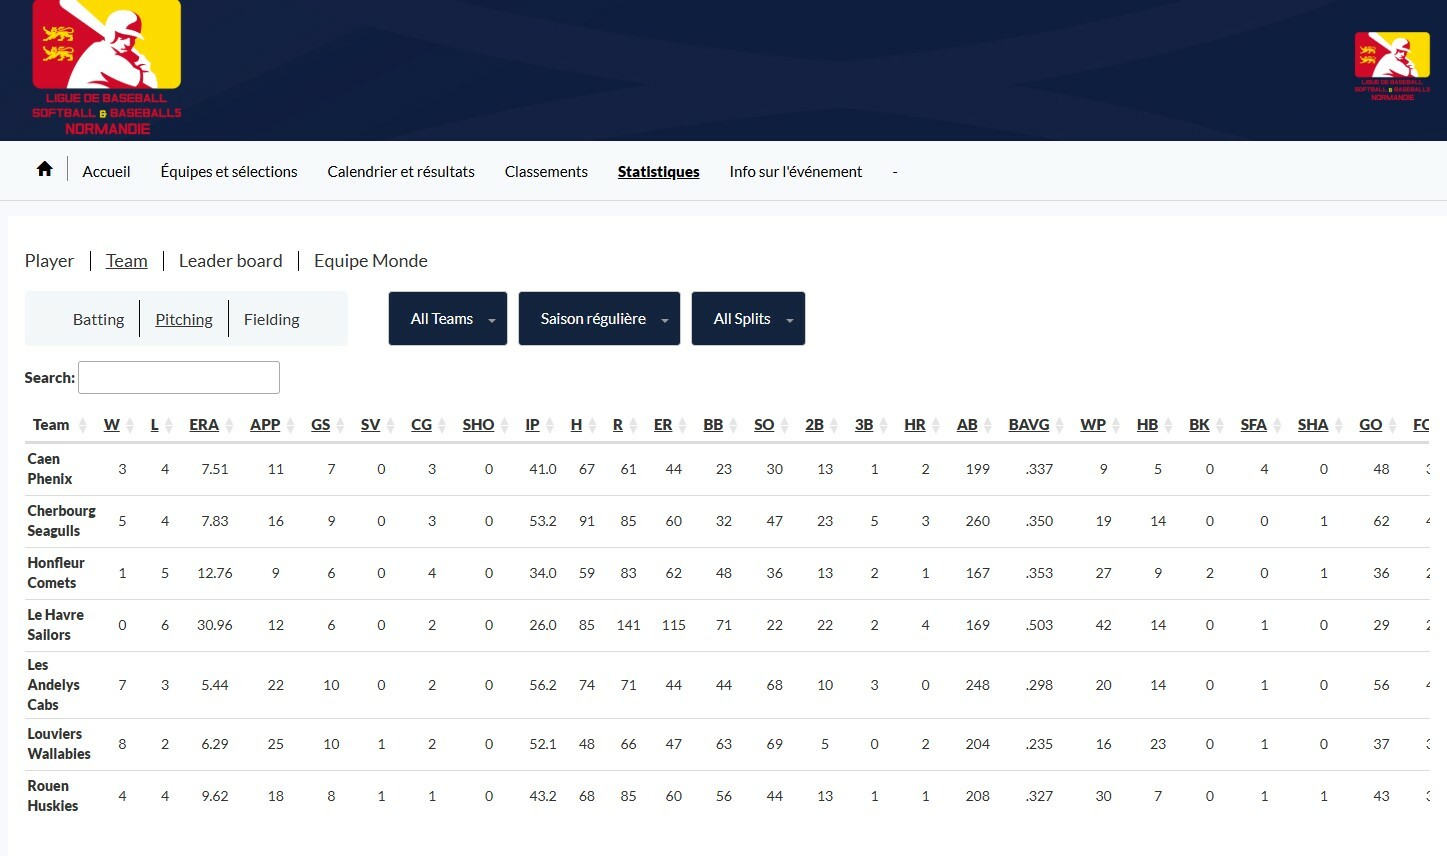Select the Player statistics link

pos(49,261)
